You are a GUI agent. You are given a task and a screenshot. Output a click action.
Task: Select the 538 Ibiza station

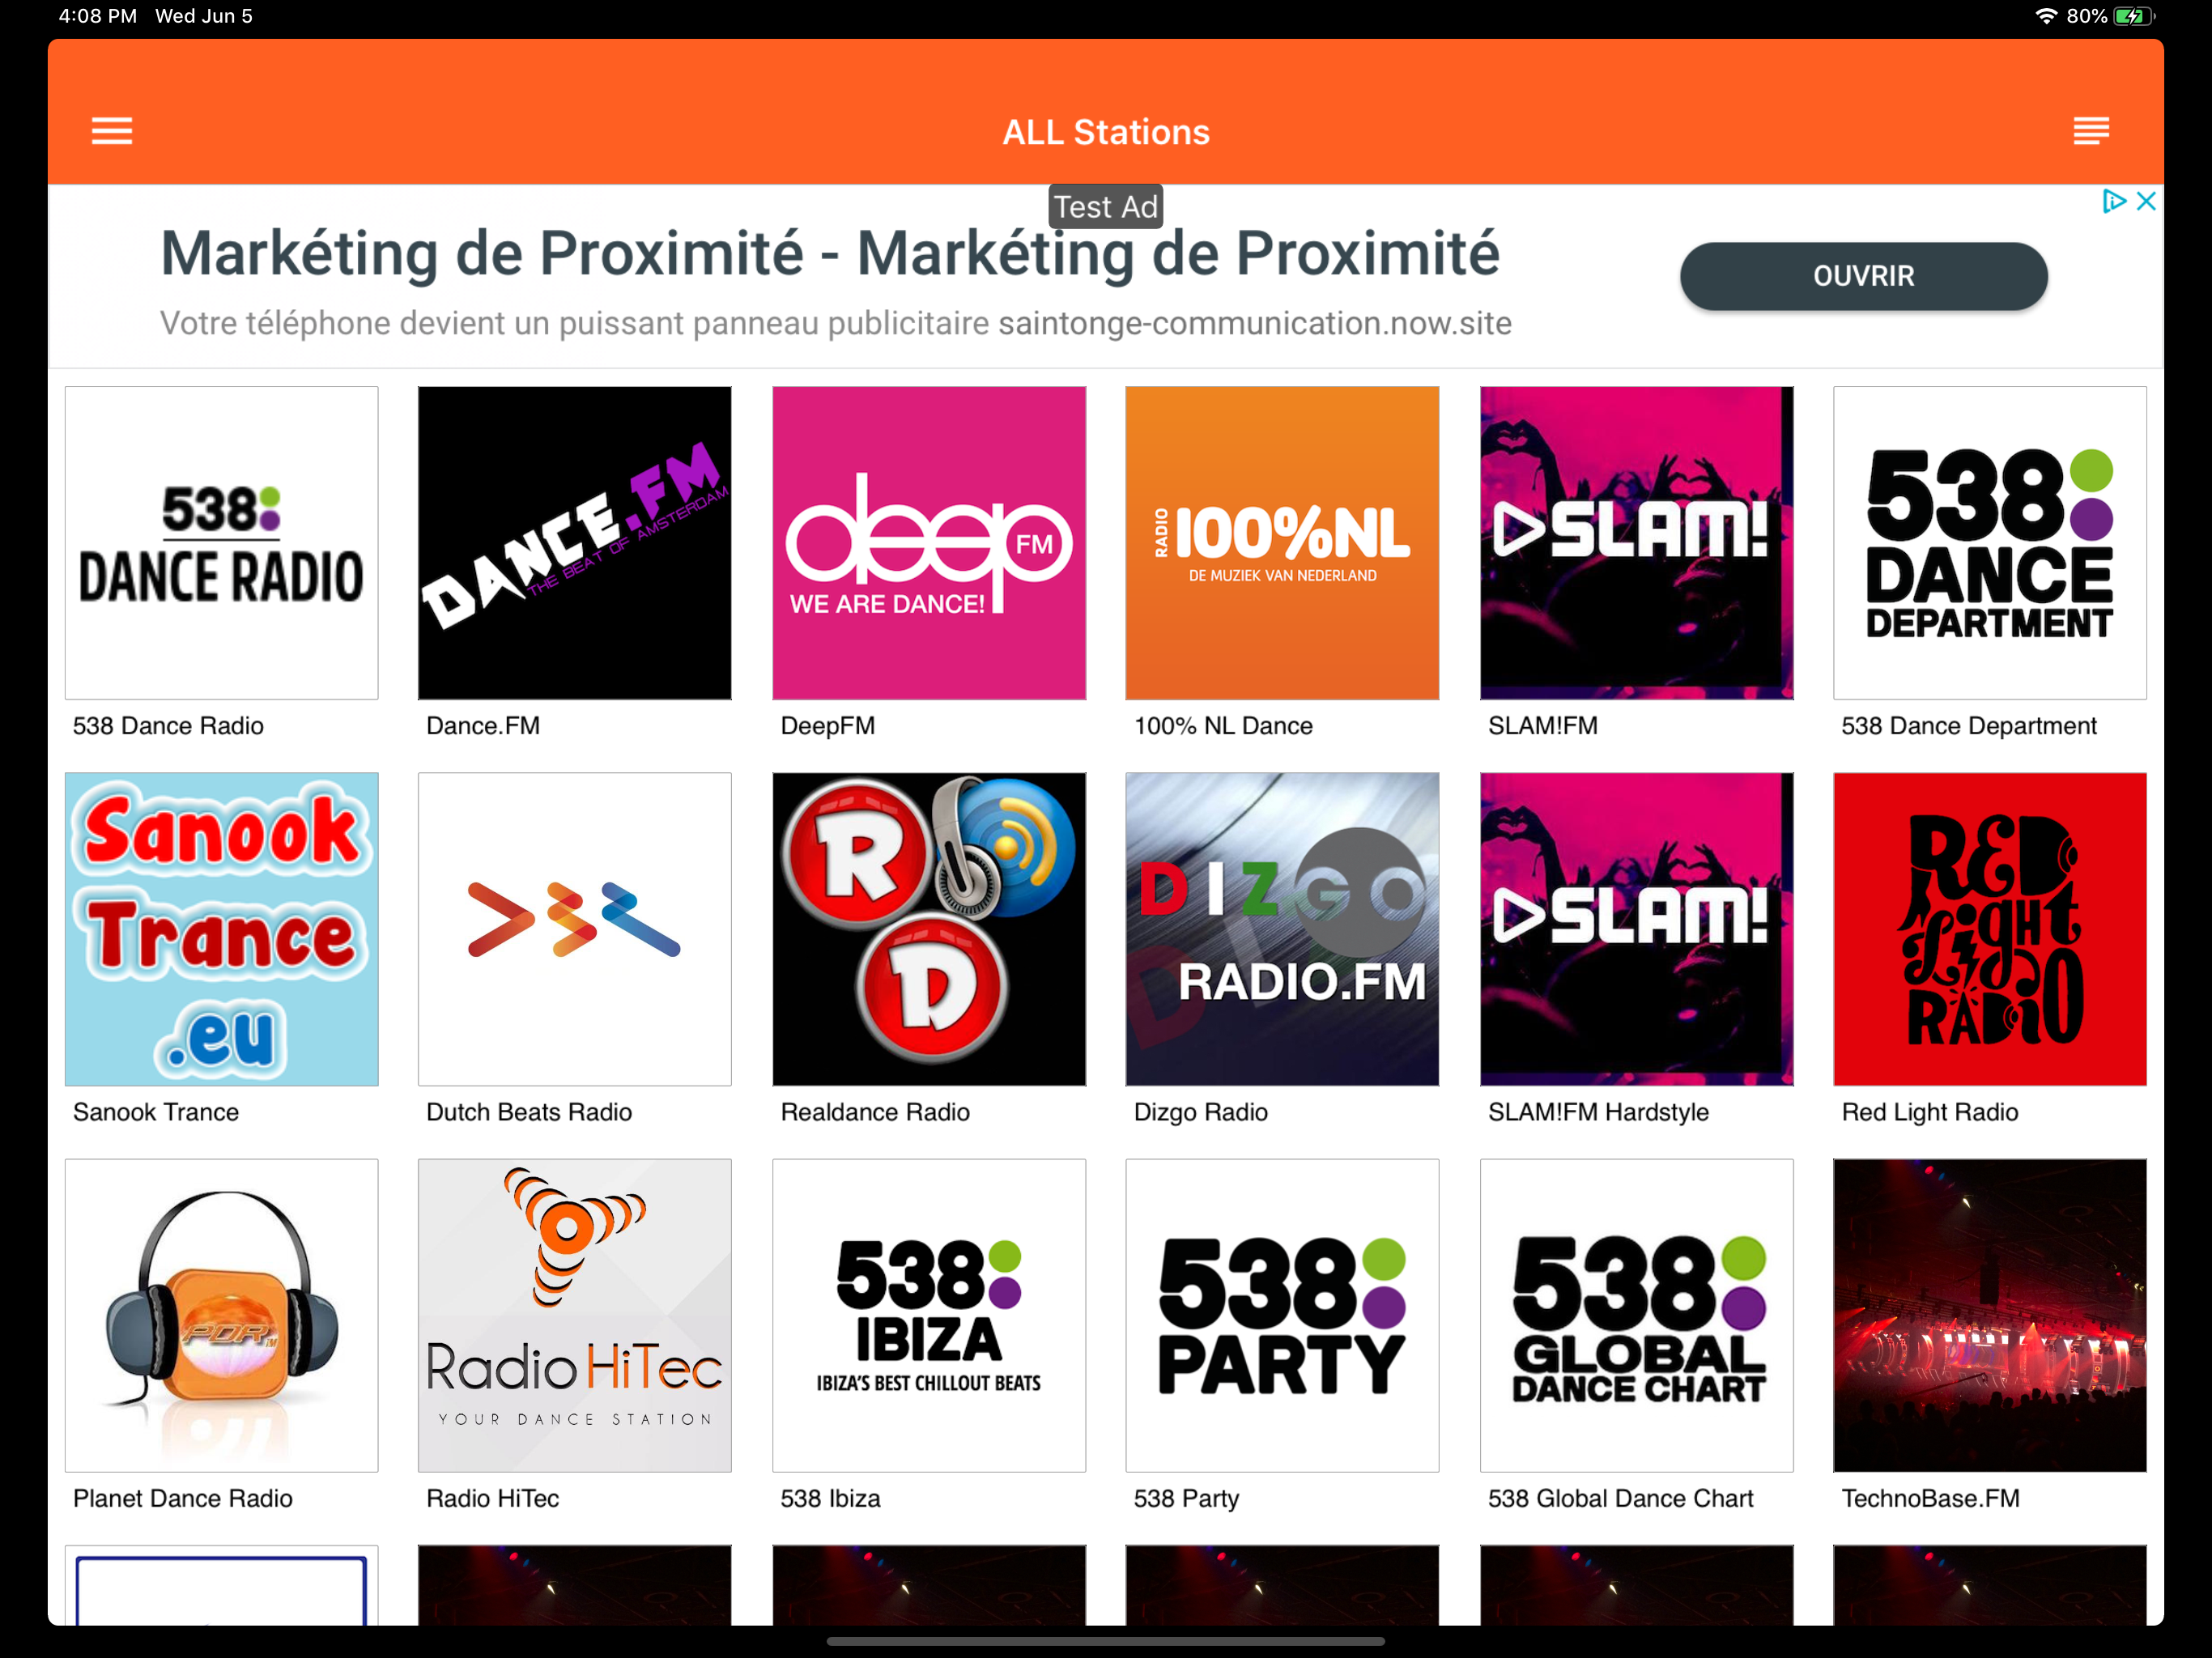[x=929, y=1315]
